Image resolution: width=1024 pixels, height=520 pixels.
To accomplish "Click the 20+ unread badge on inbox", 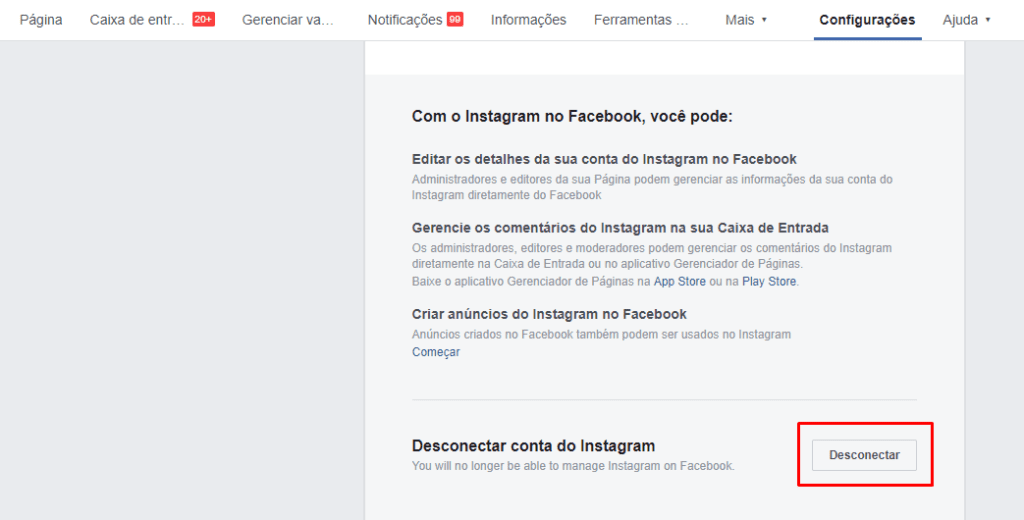I will tap(203, 20).
